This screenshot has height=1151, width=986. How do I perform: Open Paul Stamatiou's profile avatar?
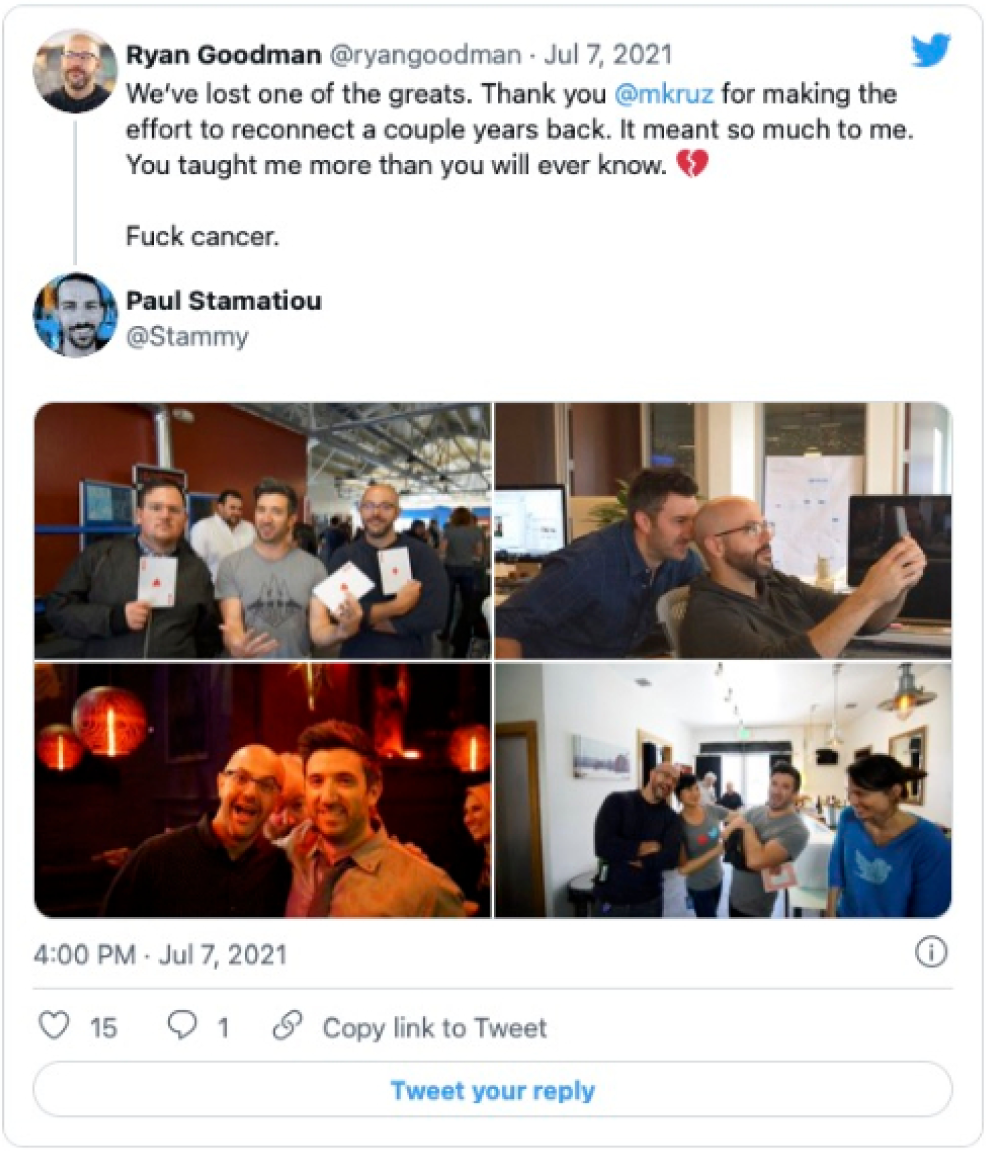point(75,314)
